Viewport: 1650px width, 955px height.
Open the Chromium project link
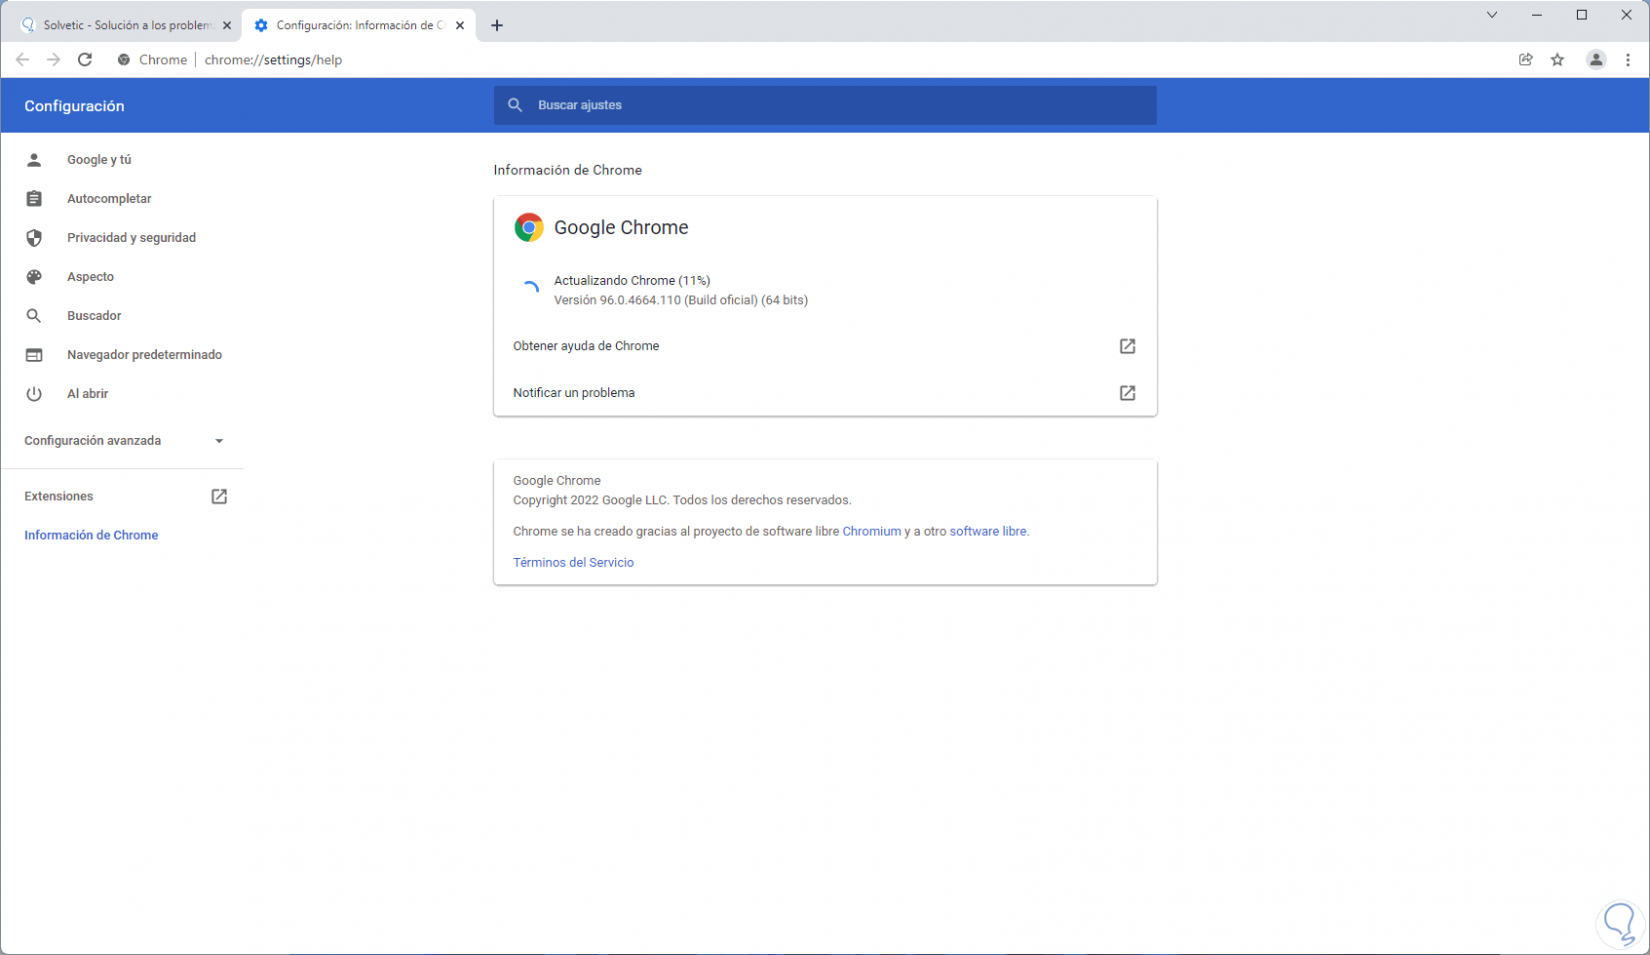[x=871, y=532]
